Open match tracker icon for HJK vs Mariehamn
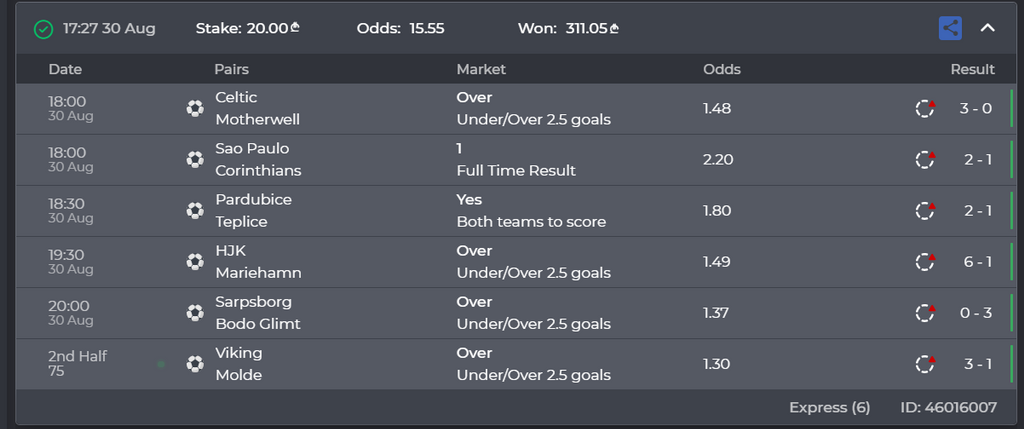 click(x=925, y=262)
